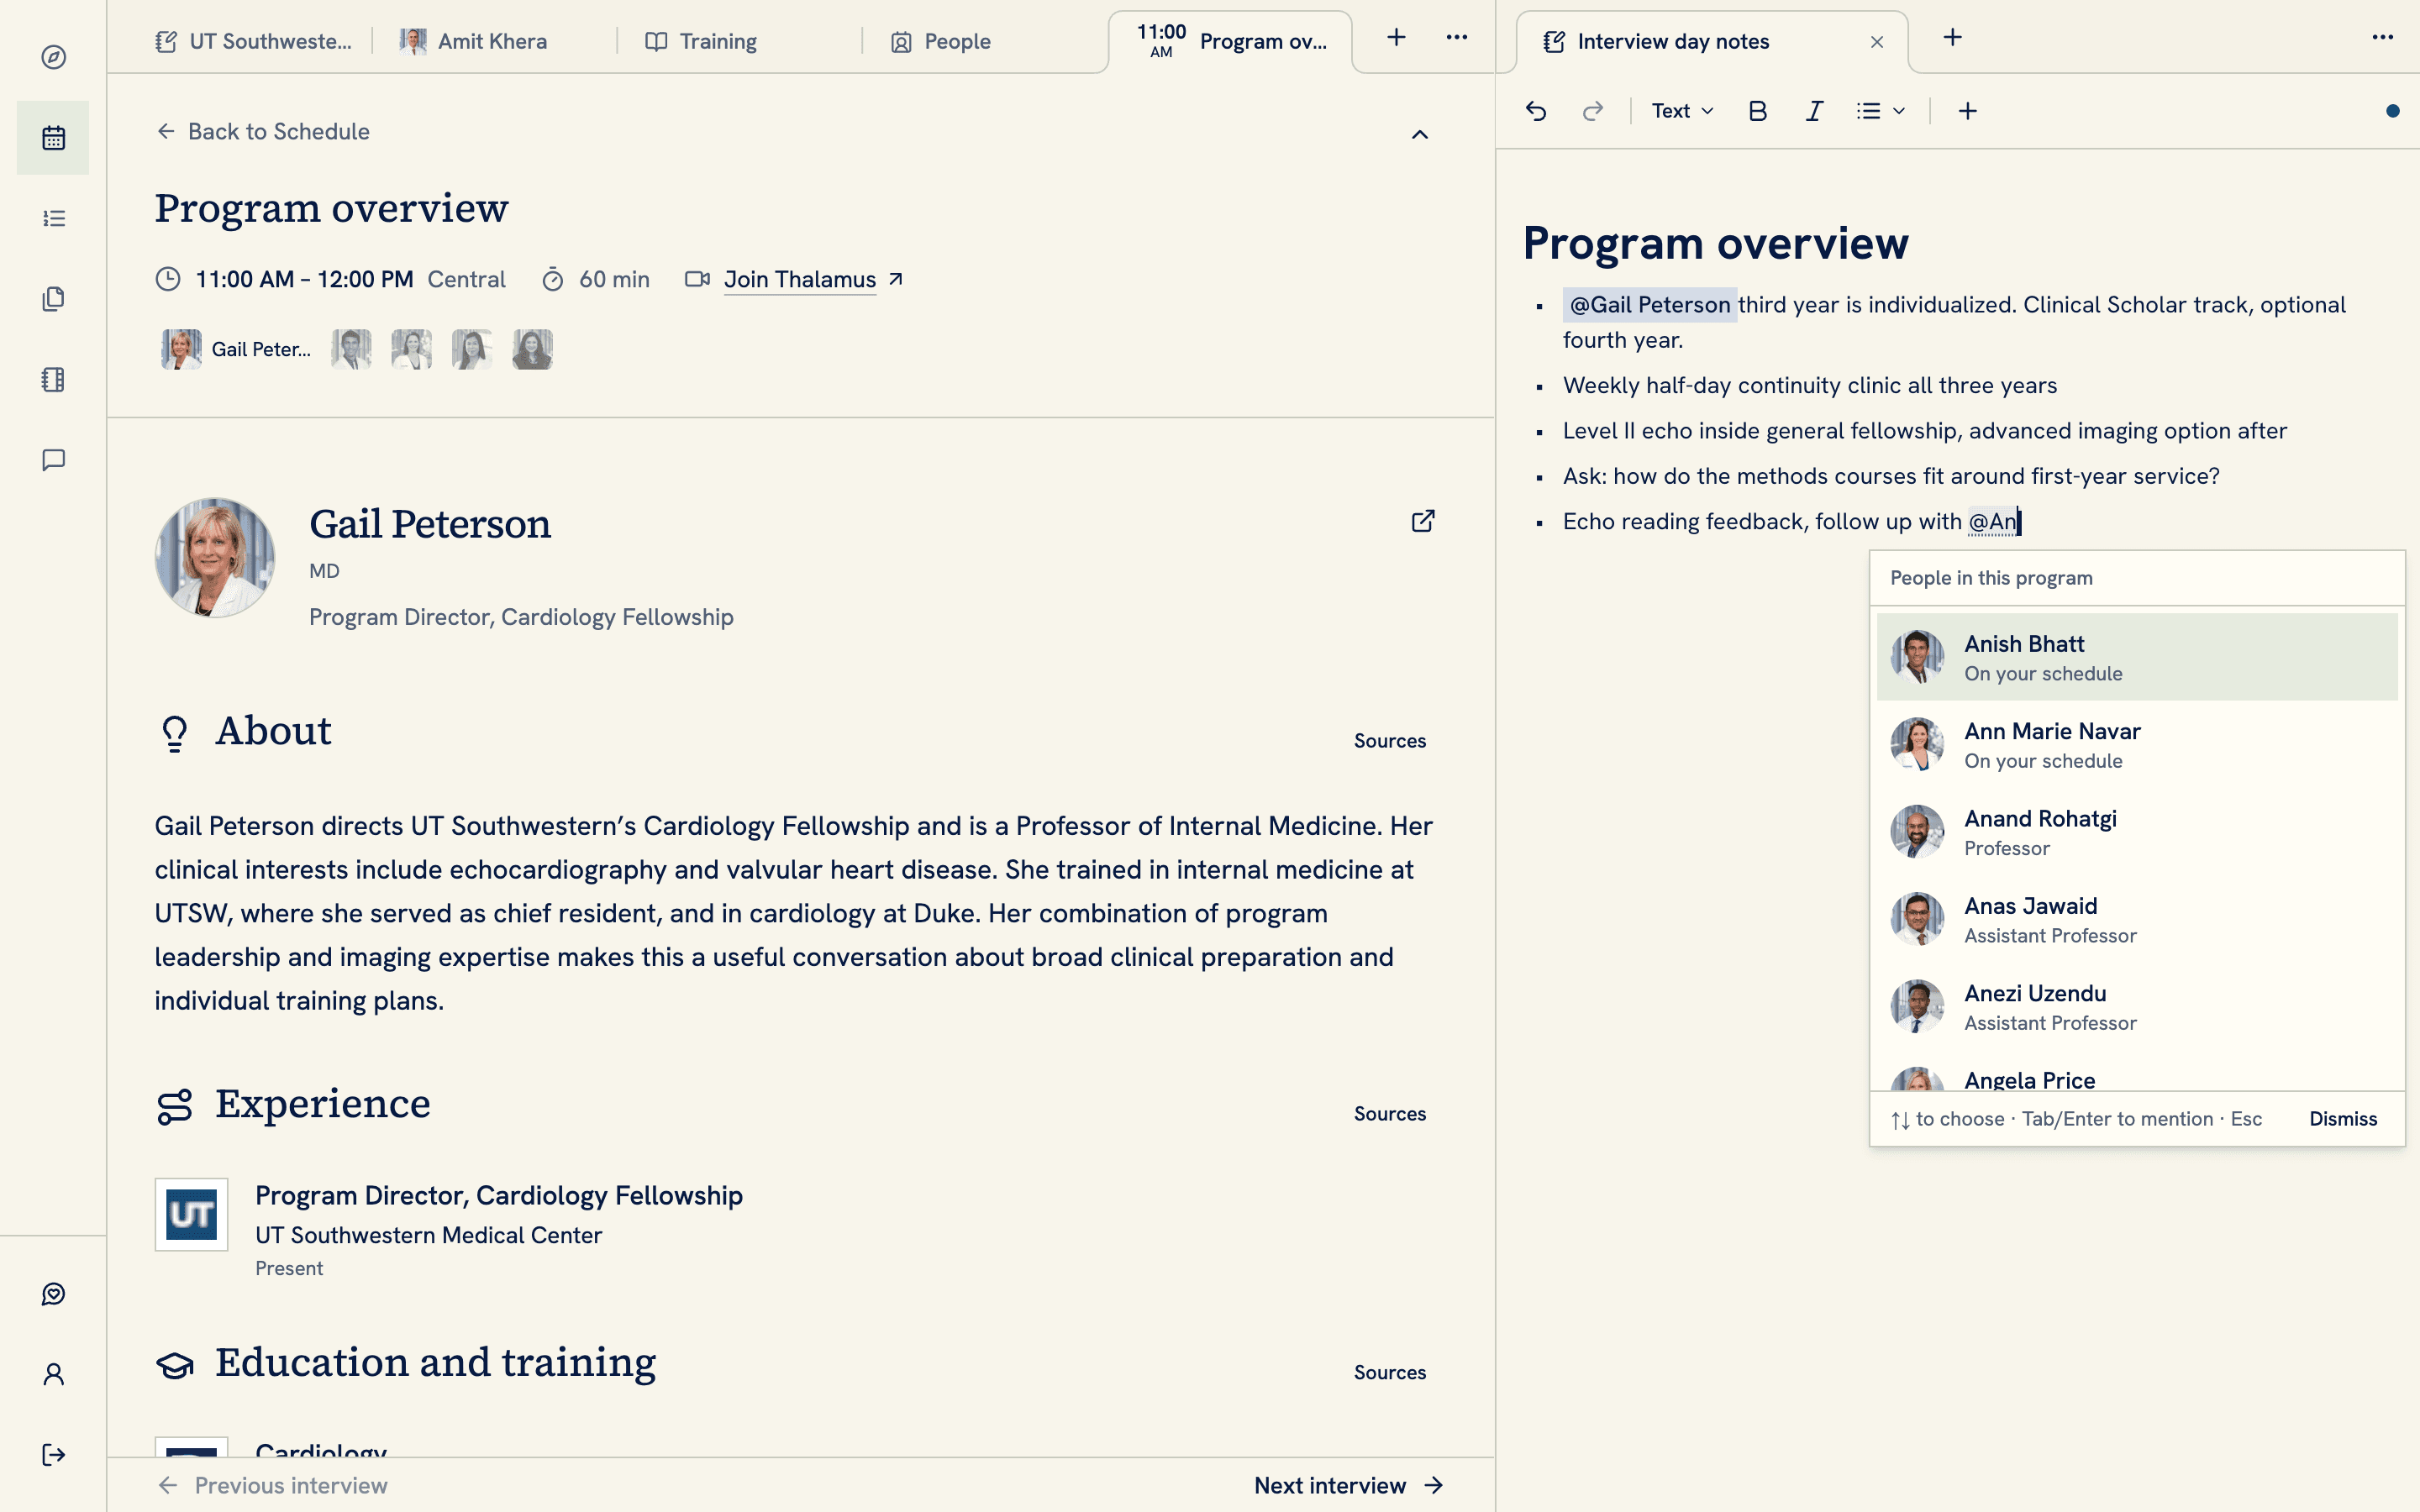Open Sources for the Experience section

(1390, 1114)
